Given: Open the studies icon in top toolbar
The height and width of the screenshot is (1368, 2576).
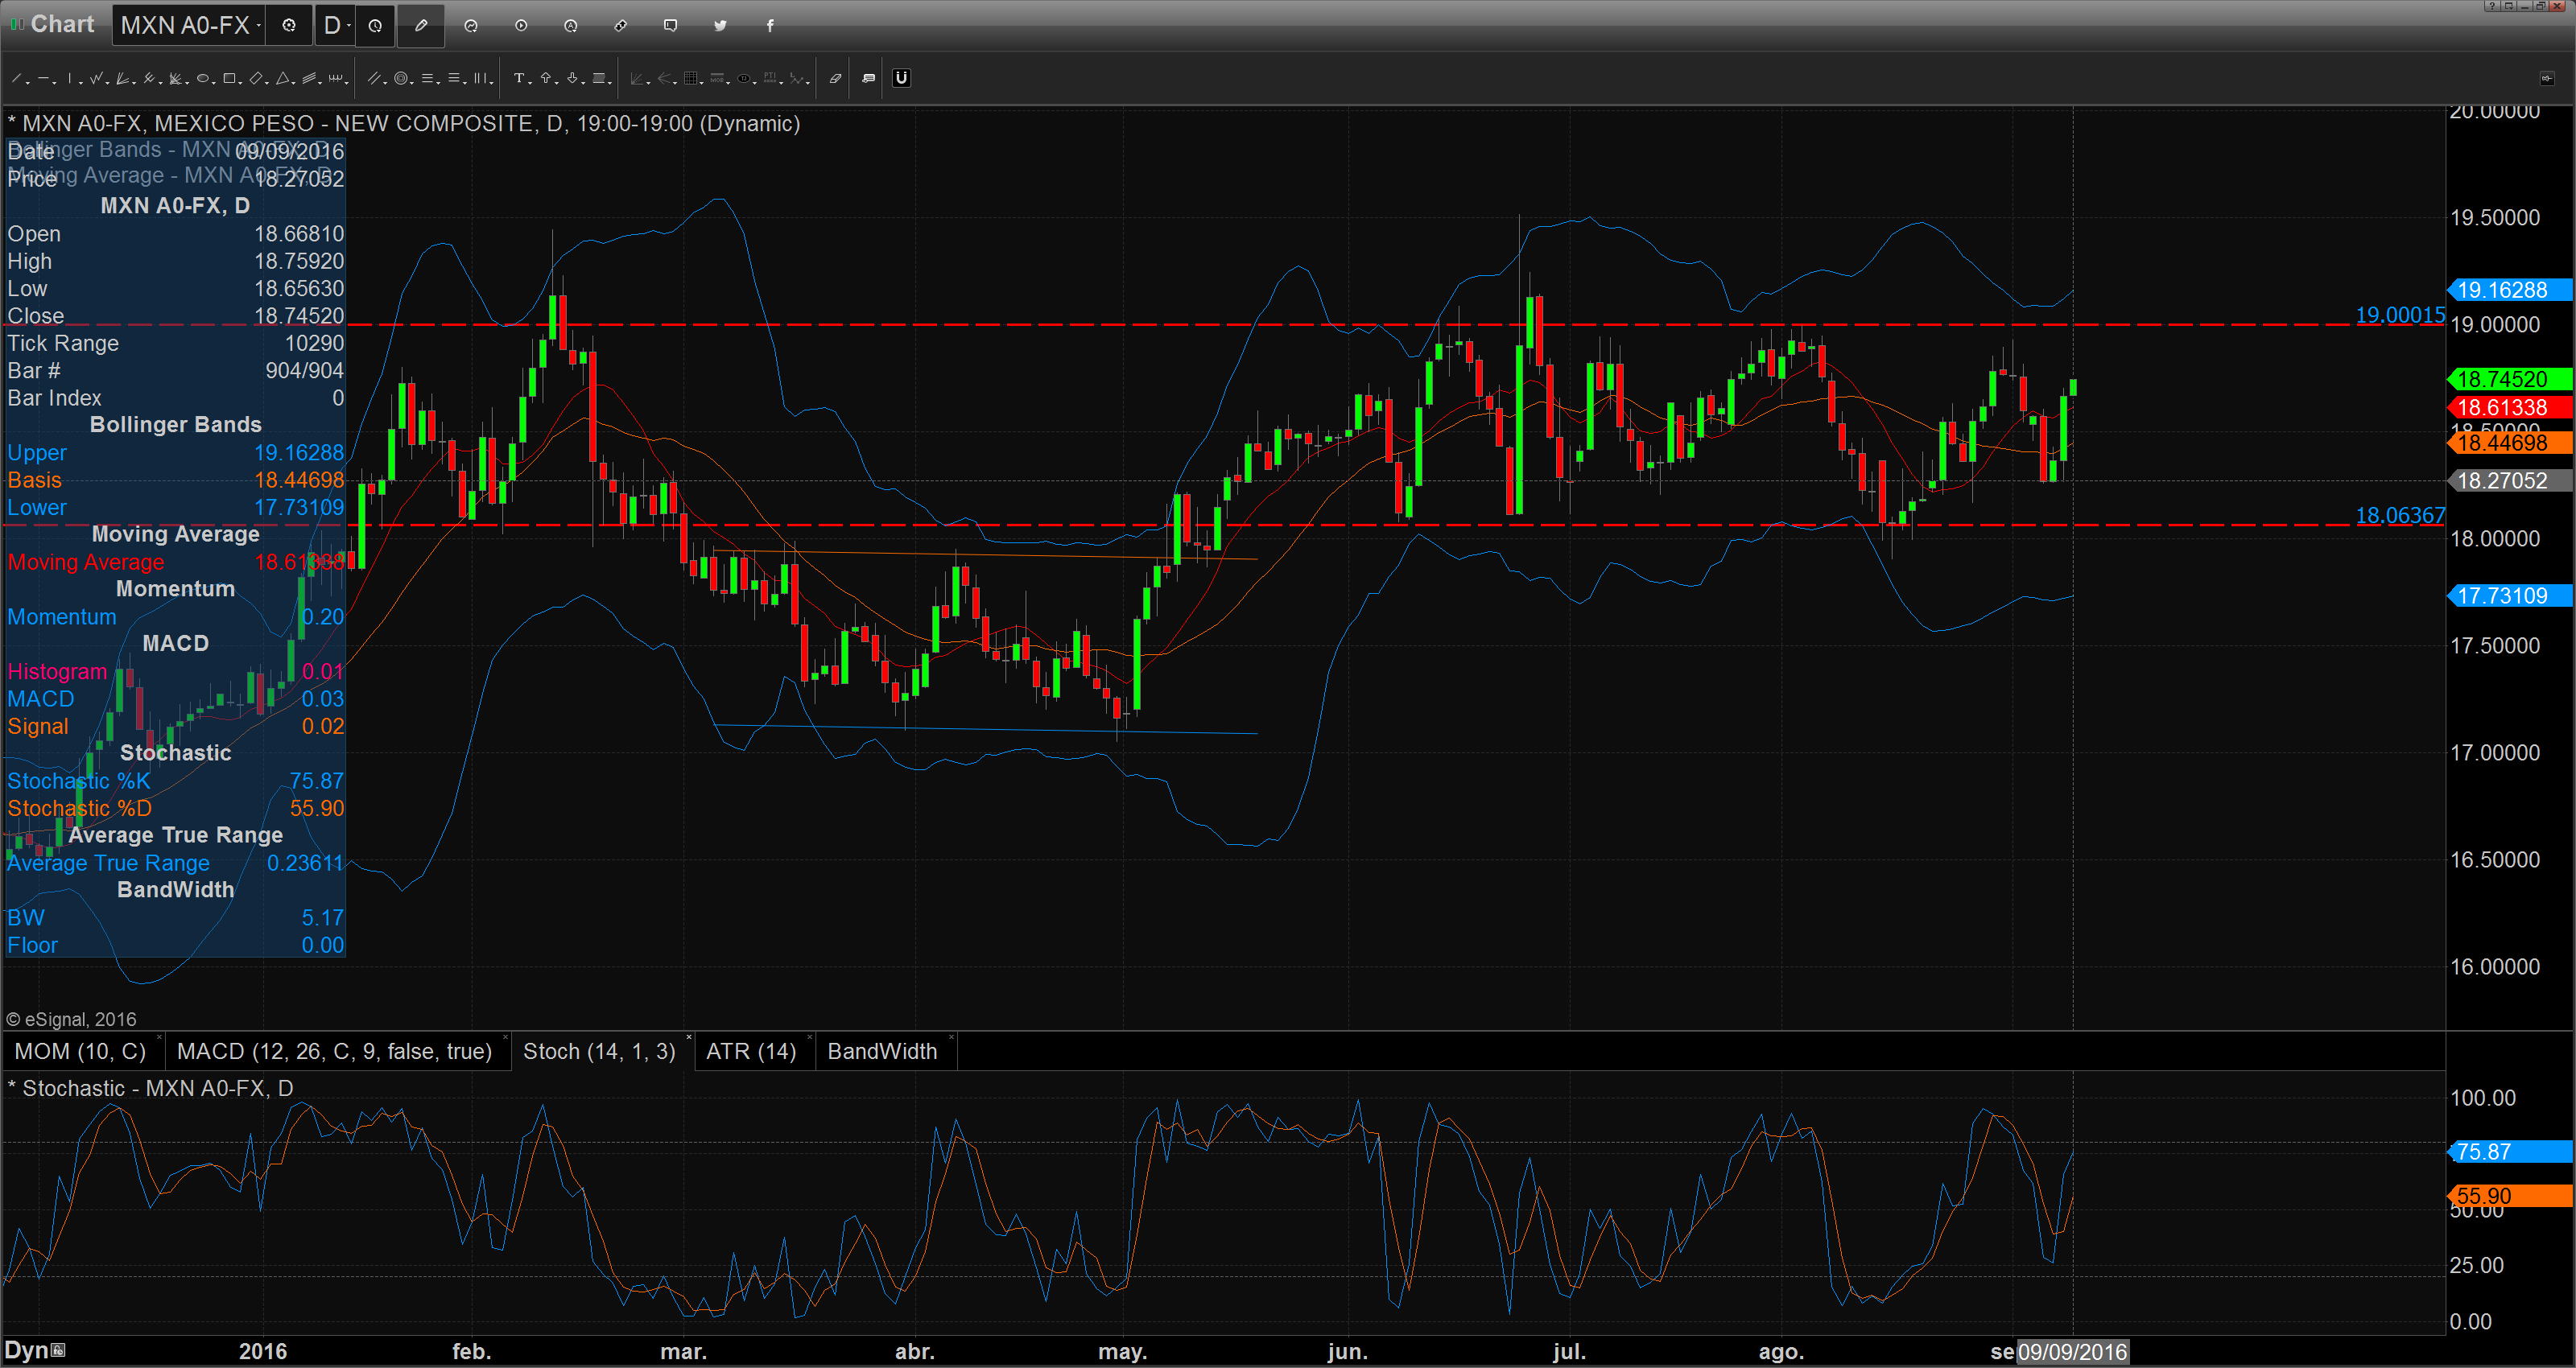Looking at the screenshot, I should 471,25.
